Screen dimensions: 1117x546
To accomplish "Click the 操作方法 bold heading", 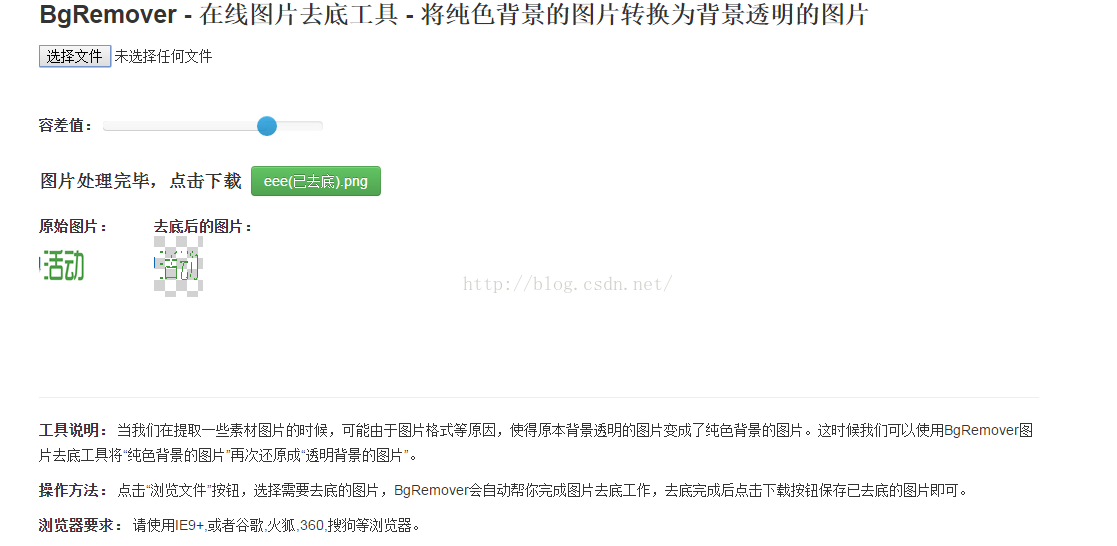I will 73,490.
